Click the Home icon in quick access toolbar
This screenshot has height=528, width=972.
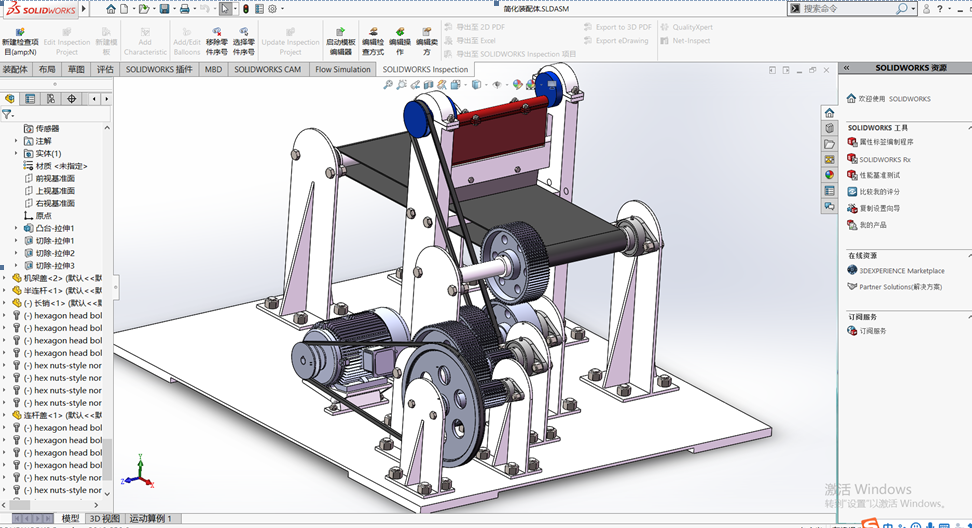[x=110, y=9]
